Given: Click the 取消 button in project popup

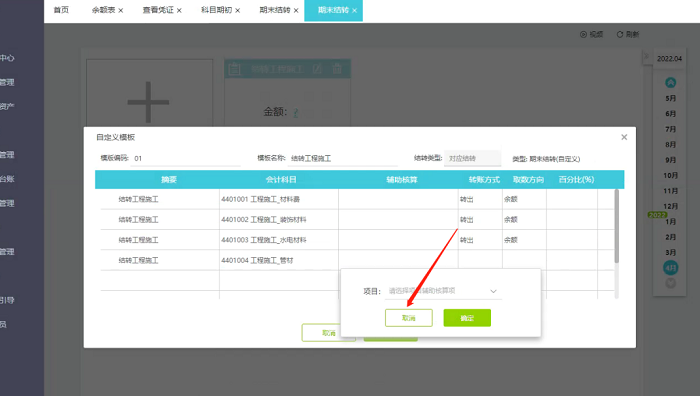Looking at the screenshot, I should [408, 318].
